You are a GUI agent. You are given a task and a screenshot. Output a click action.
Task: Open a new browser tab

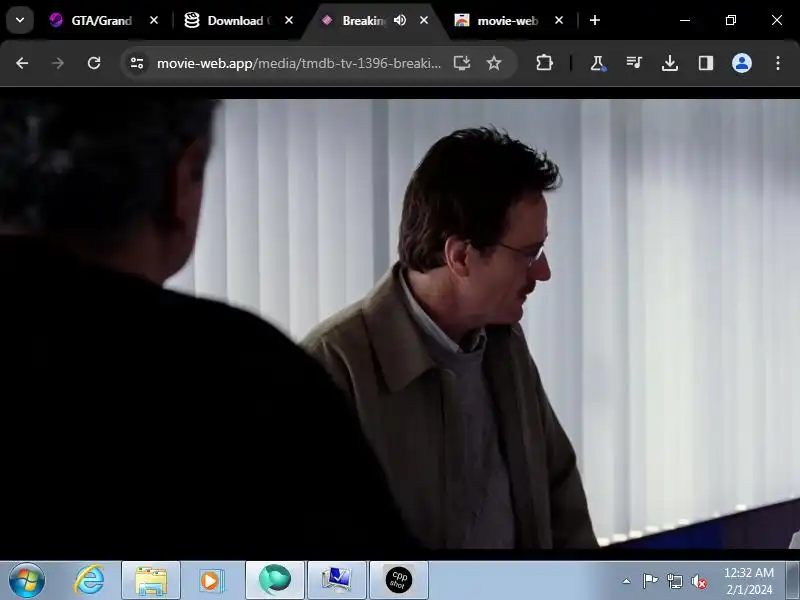tap(595, 20)
